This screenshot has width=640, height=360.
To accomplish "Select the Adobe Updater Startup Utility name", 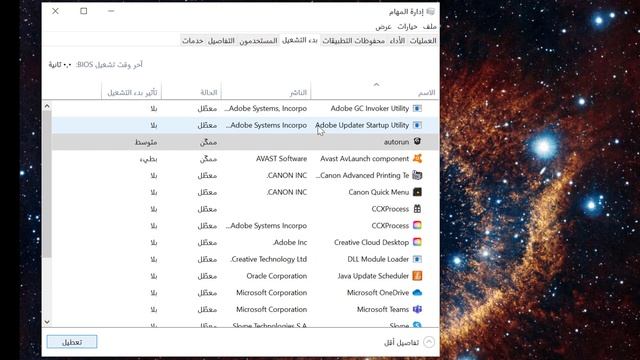I will [x=362, y=125].
